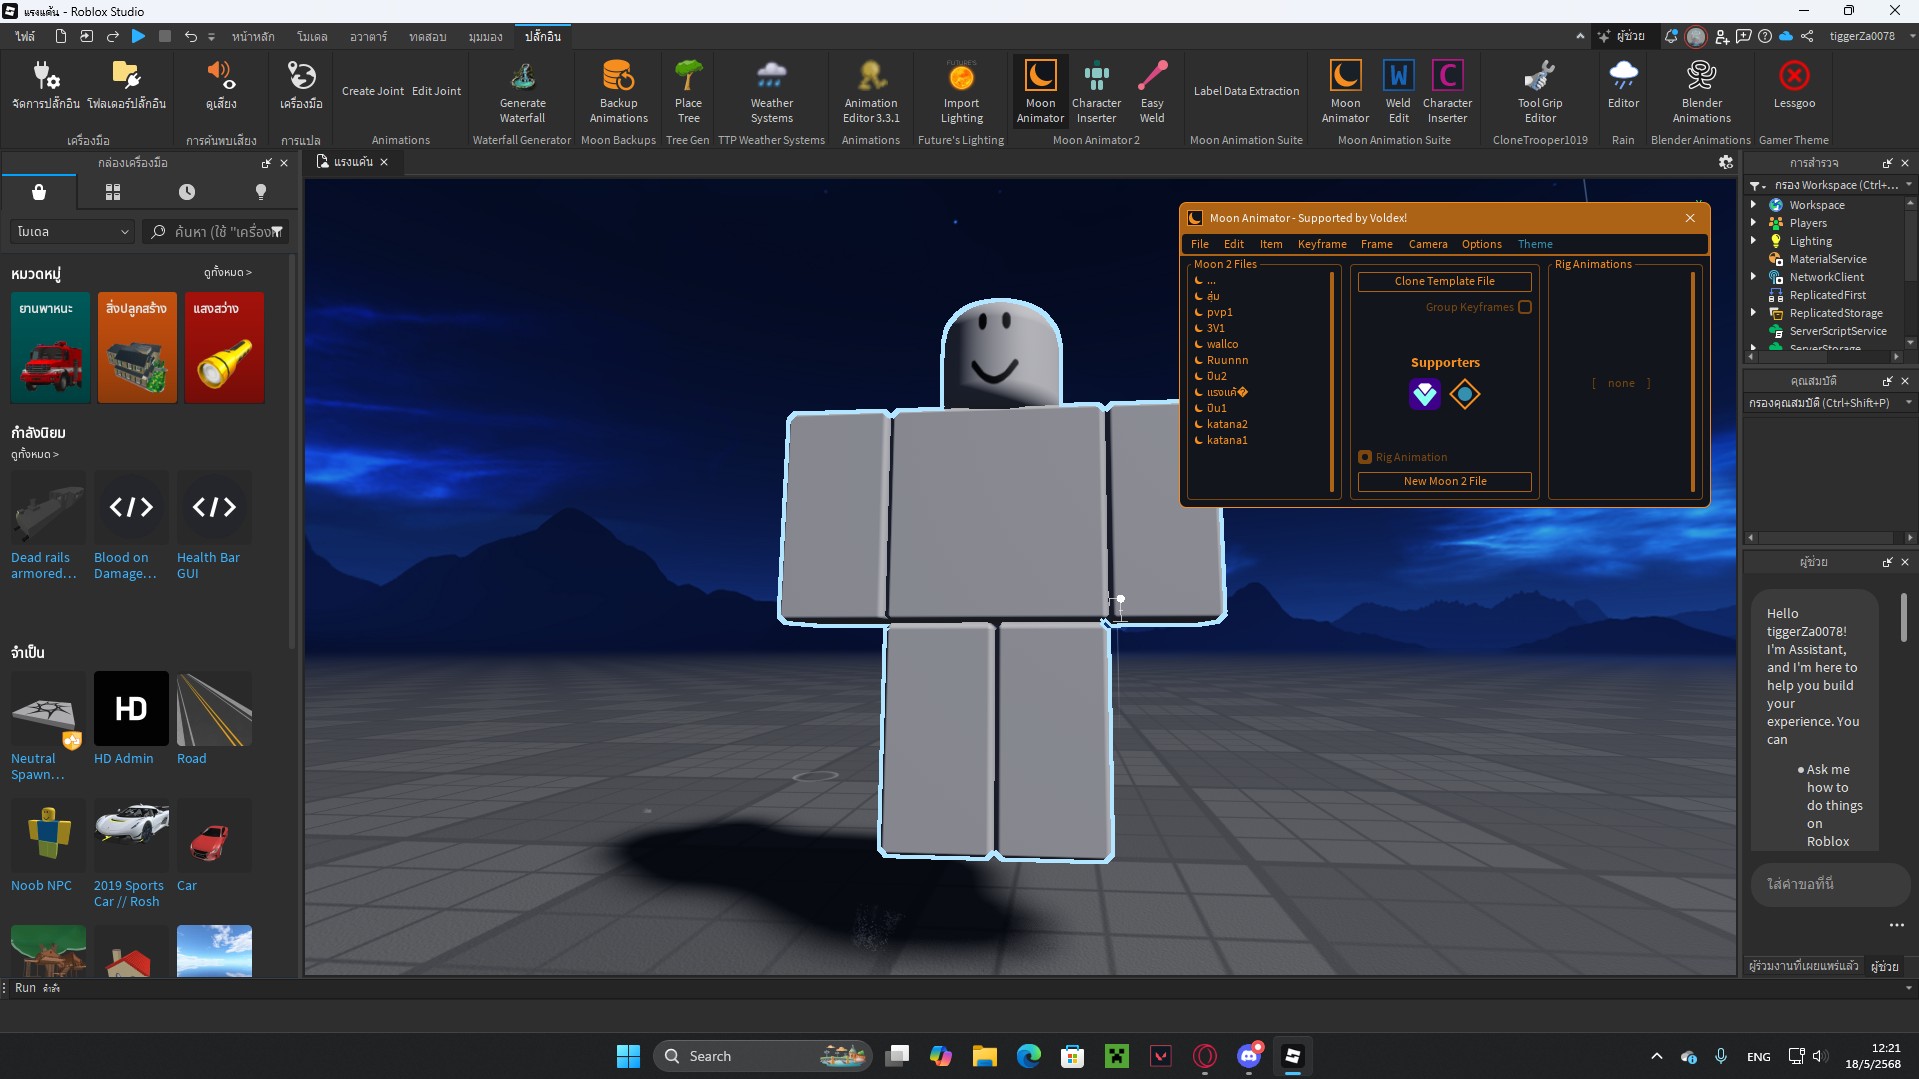Image resolution: width=1919 pixels, height=1079 pixels.
Task: Open the toolbox search filter options
Action: pos(278,231)
